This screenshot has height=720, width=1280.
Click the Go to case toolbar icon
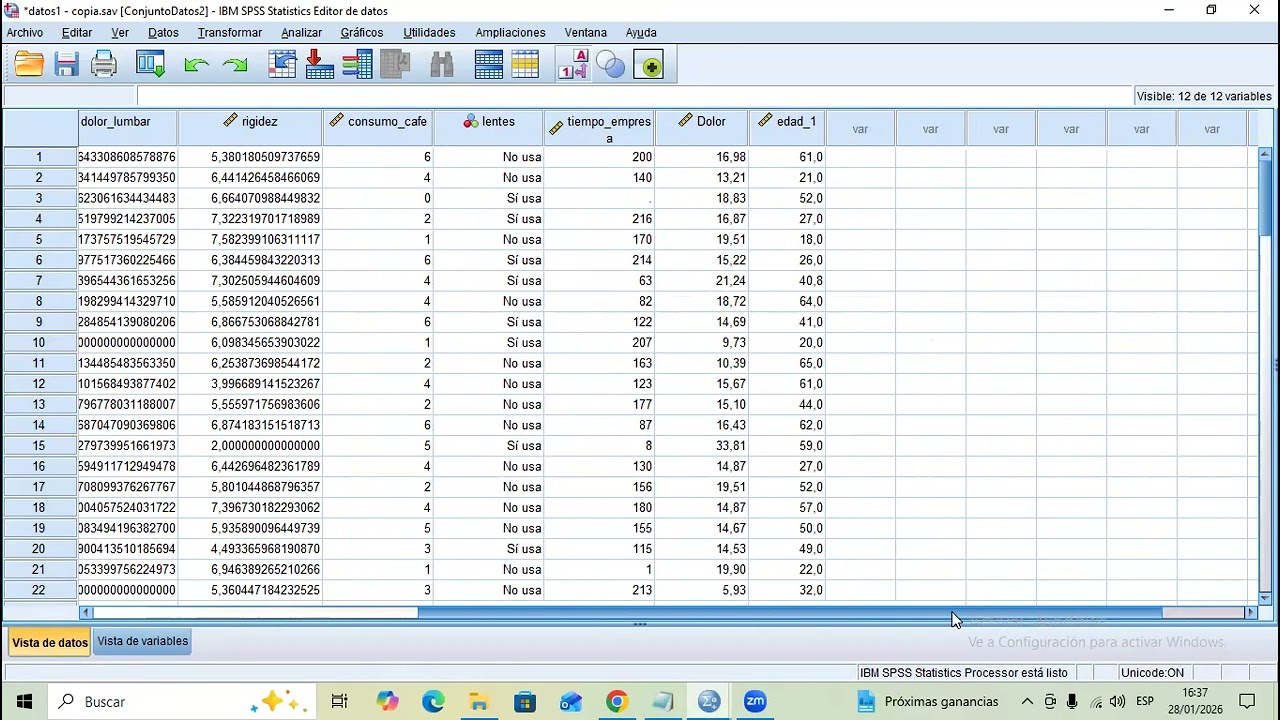click(283, 65)
